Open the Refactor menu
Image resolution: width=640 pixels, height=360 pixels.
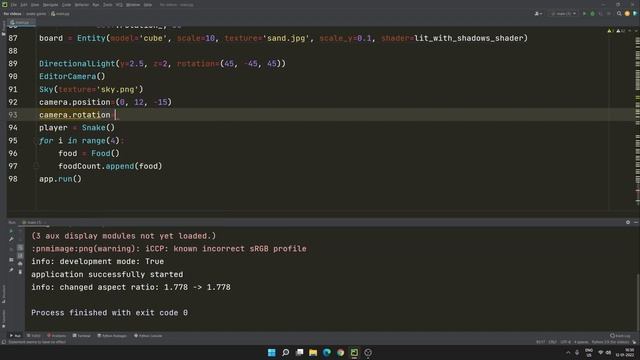coord(82,5)
